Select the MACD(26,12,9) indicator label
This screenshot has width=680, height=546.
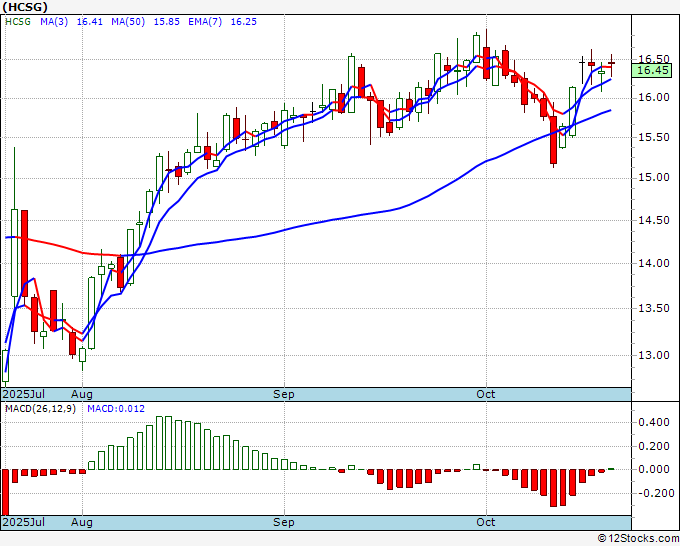click(x=36, y=409)
